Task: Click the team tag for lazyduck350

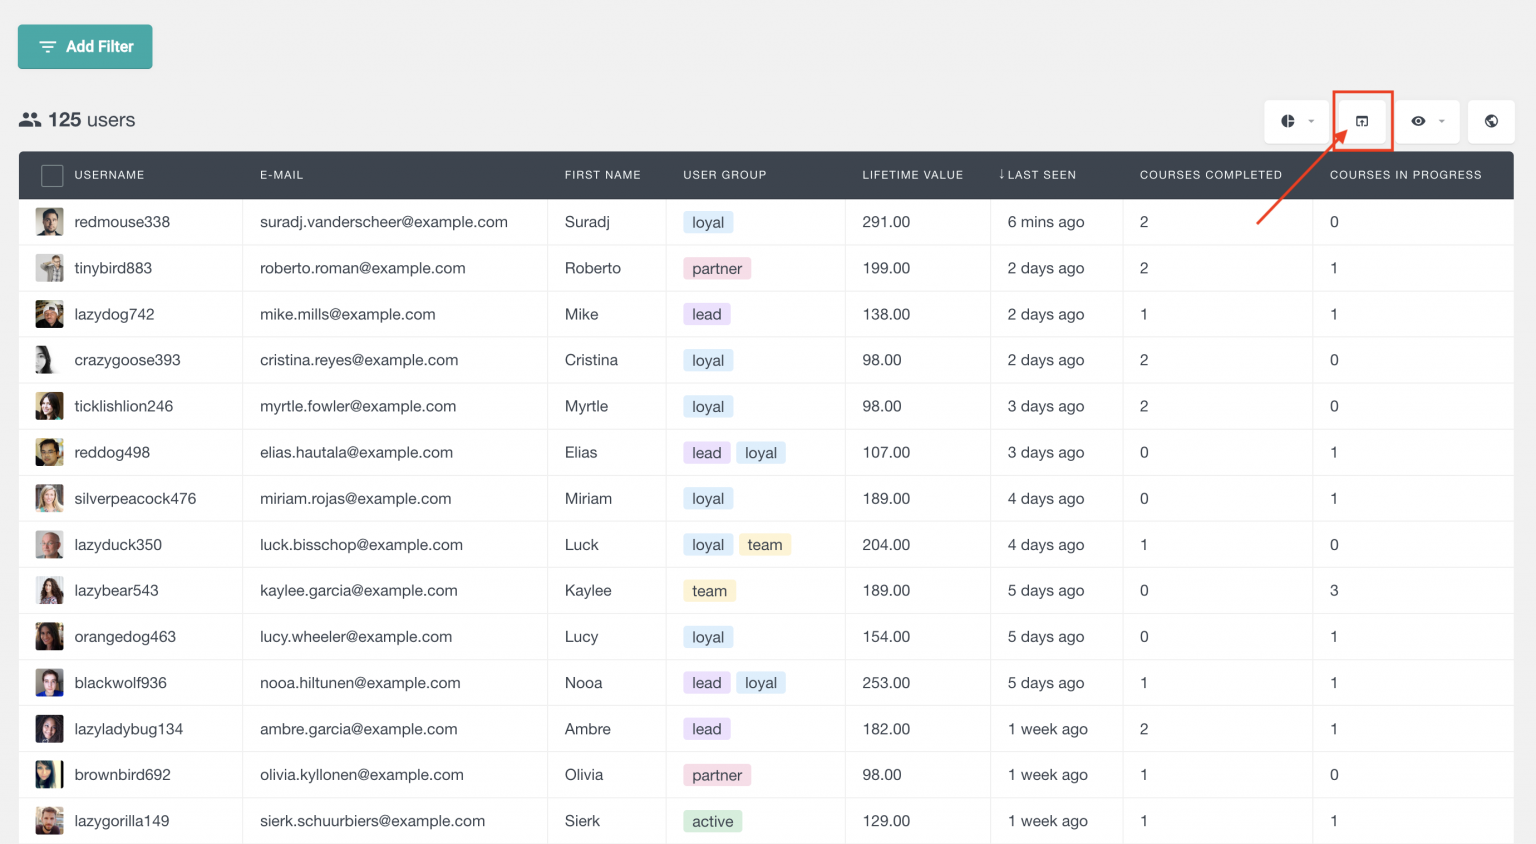Action: tap(765, 545)
